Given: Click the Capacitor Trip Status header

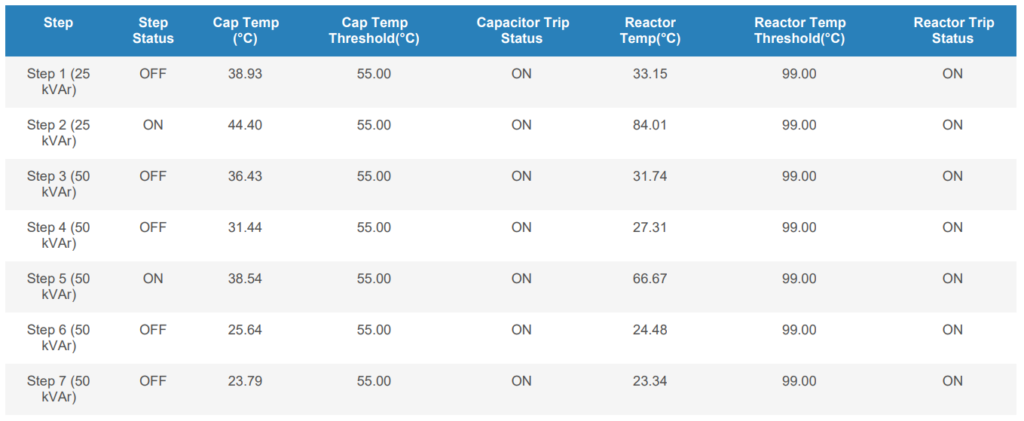Looking at the screenshot, I should (522, 31).
